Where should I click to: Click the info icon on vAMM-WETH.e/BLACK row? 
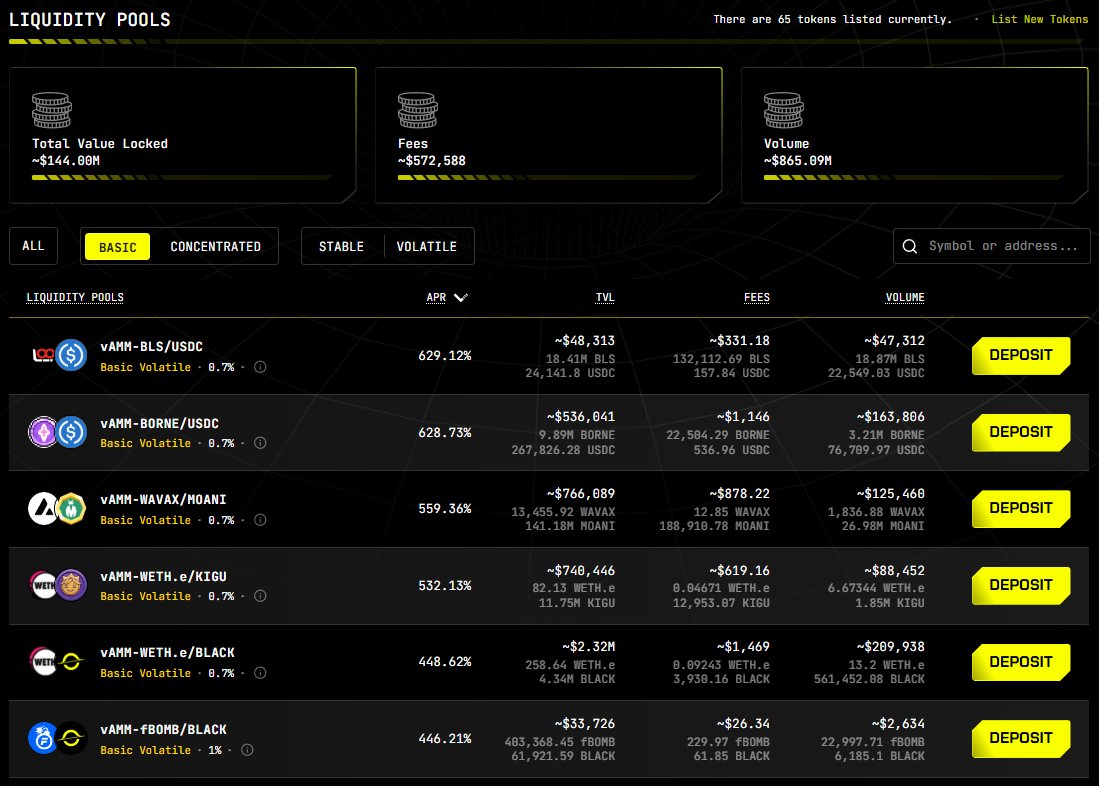coord(260,673)
